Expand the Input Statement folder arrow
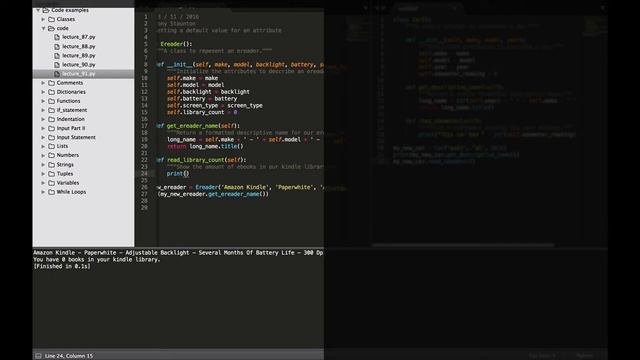640x360 pixels. [43, 137]
